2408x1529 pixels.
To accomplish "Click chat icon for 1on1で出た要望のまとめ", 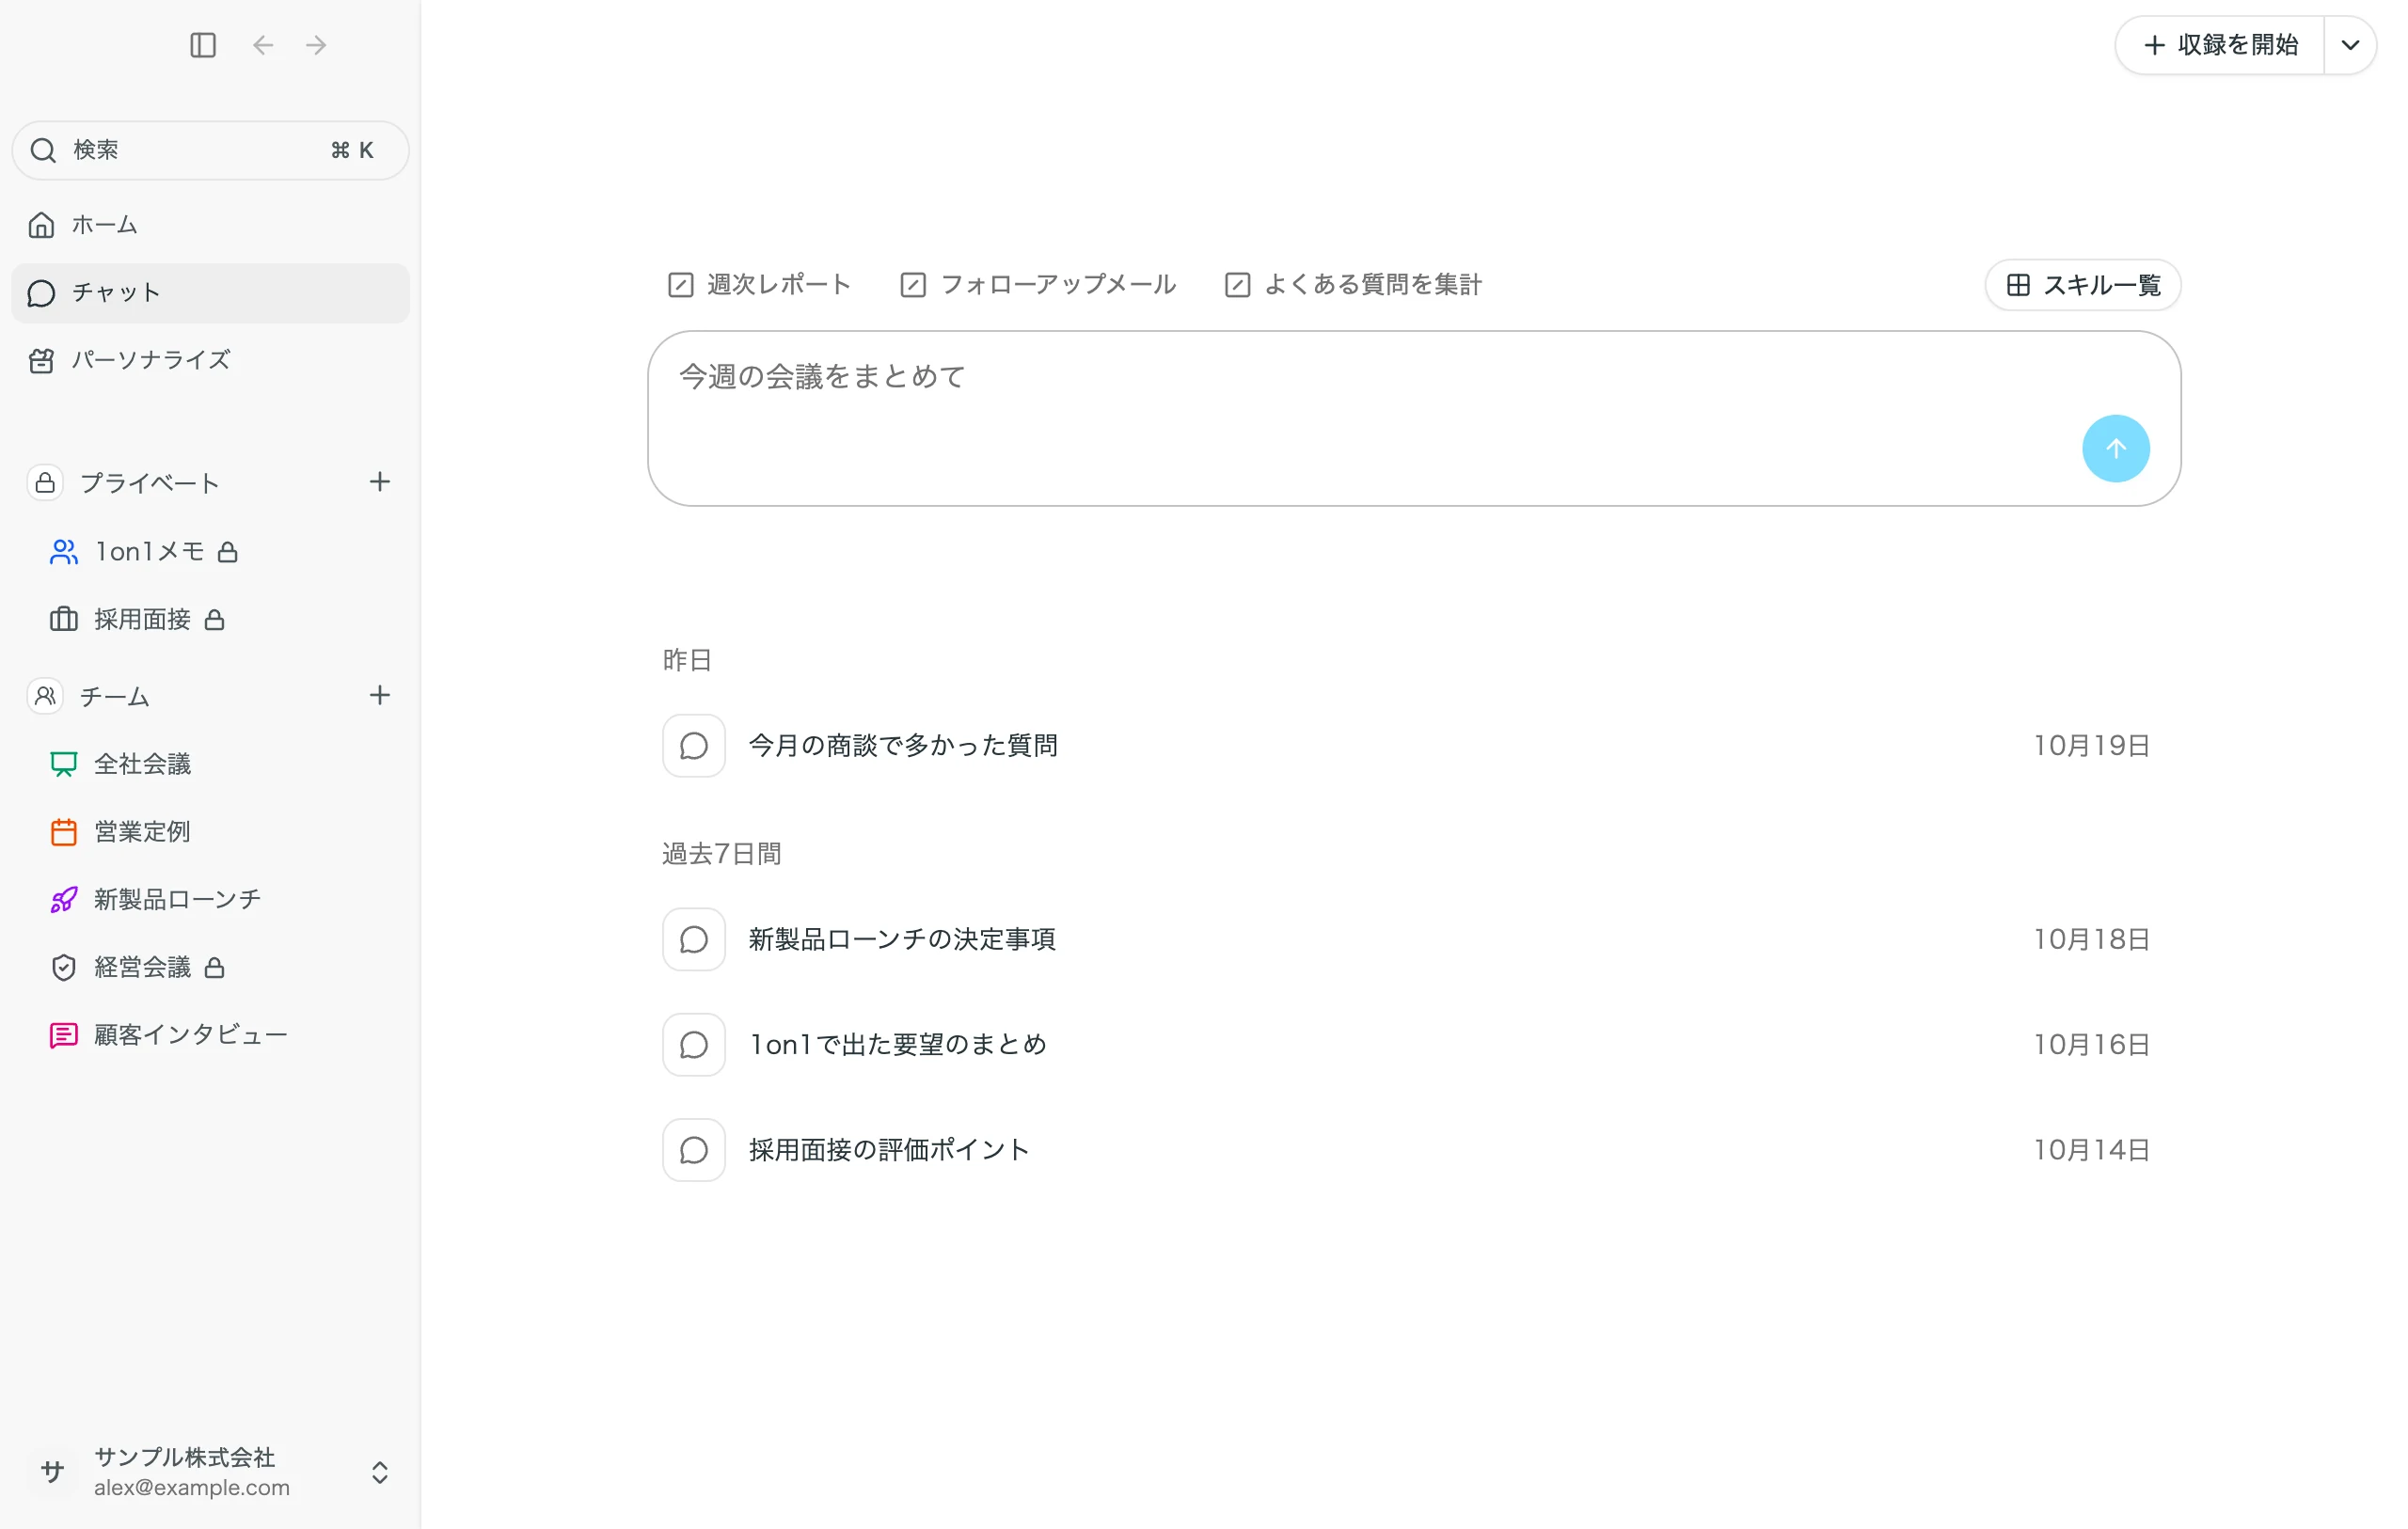I will [x=693, y=1045].
